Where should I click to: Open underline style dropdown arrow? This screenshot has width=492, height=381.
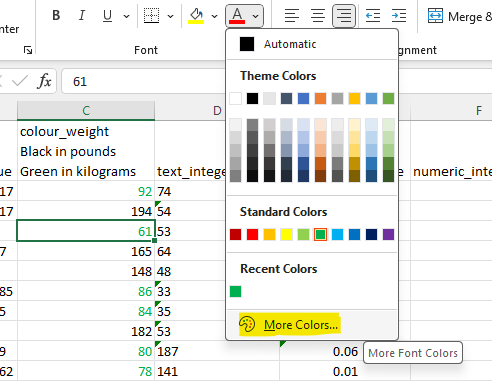coord(126,16)
